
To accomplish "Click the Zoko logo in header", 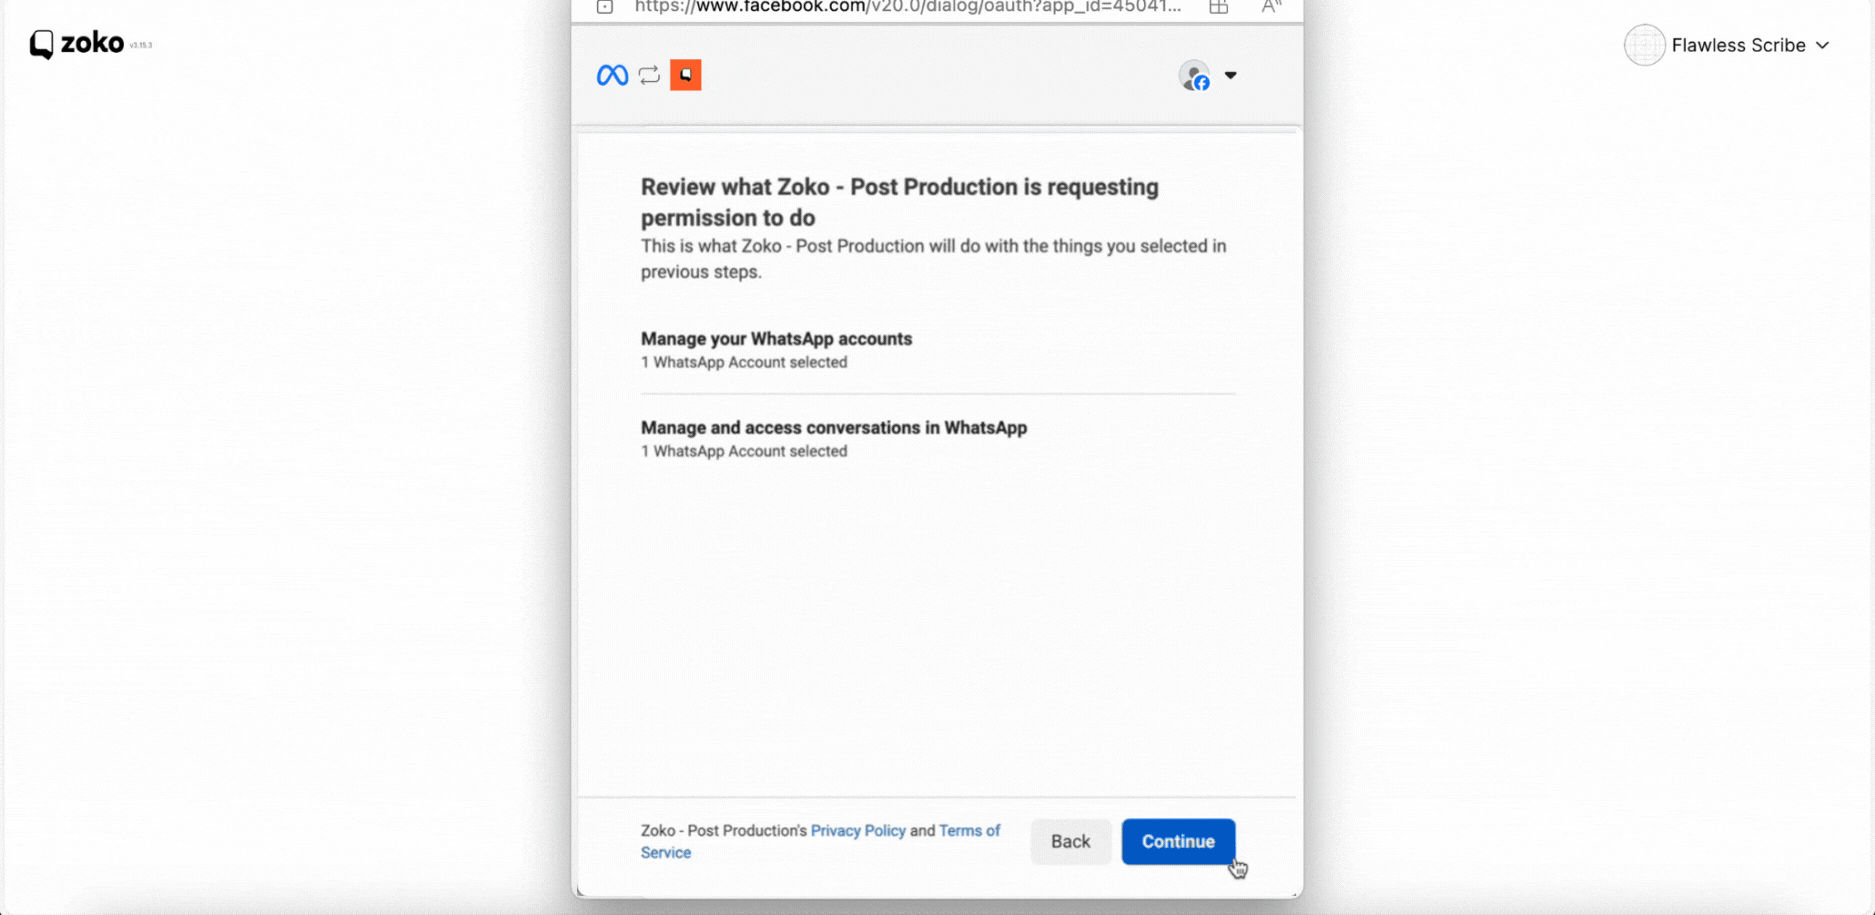I will click(77, 44).
